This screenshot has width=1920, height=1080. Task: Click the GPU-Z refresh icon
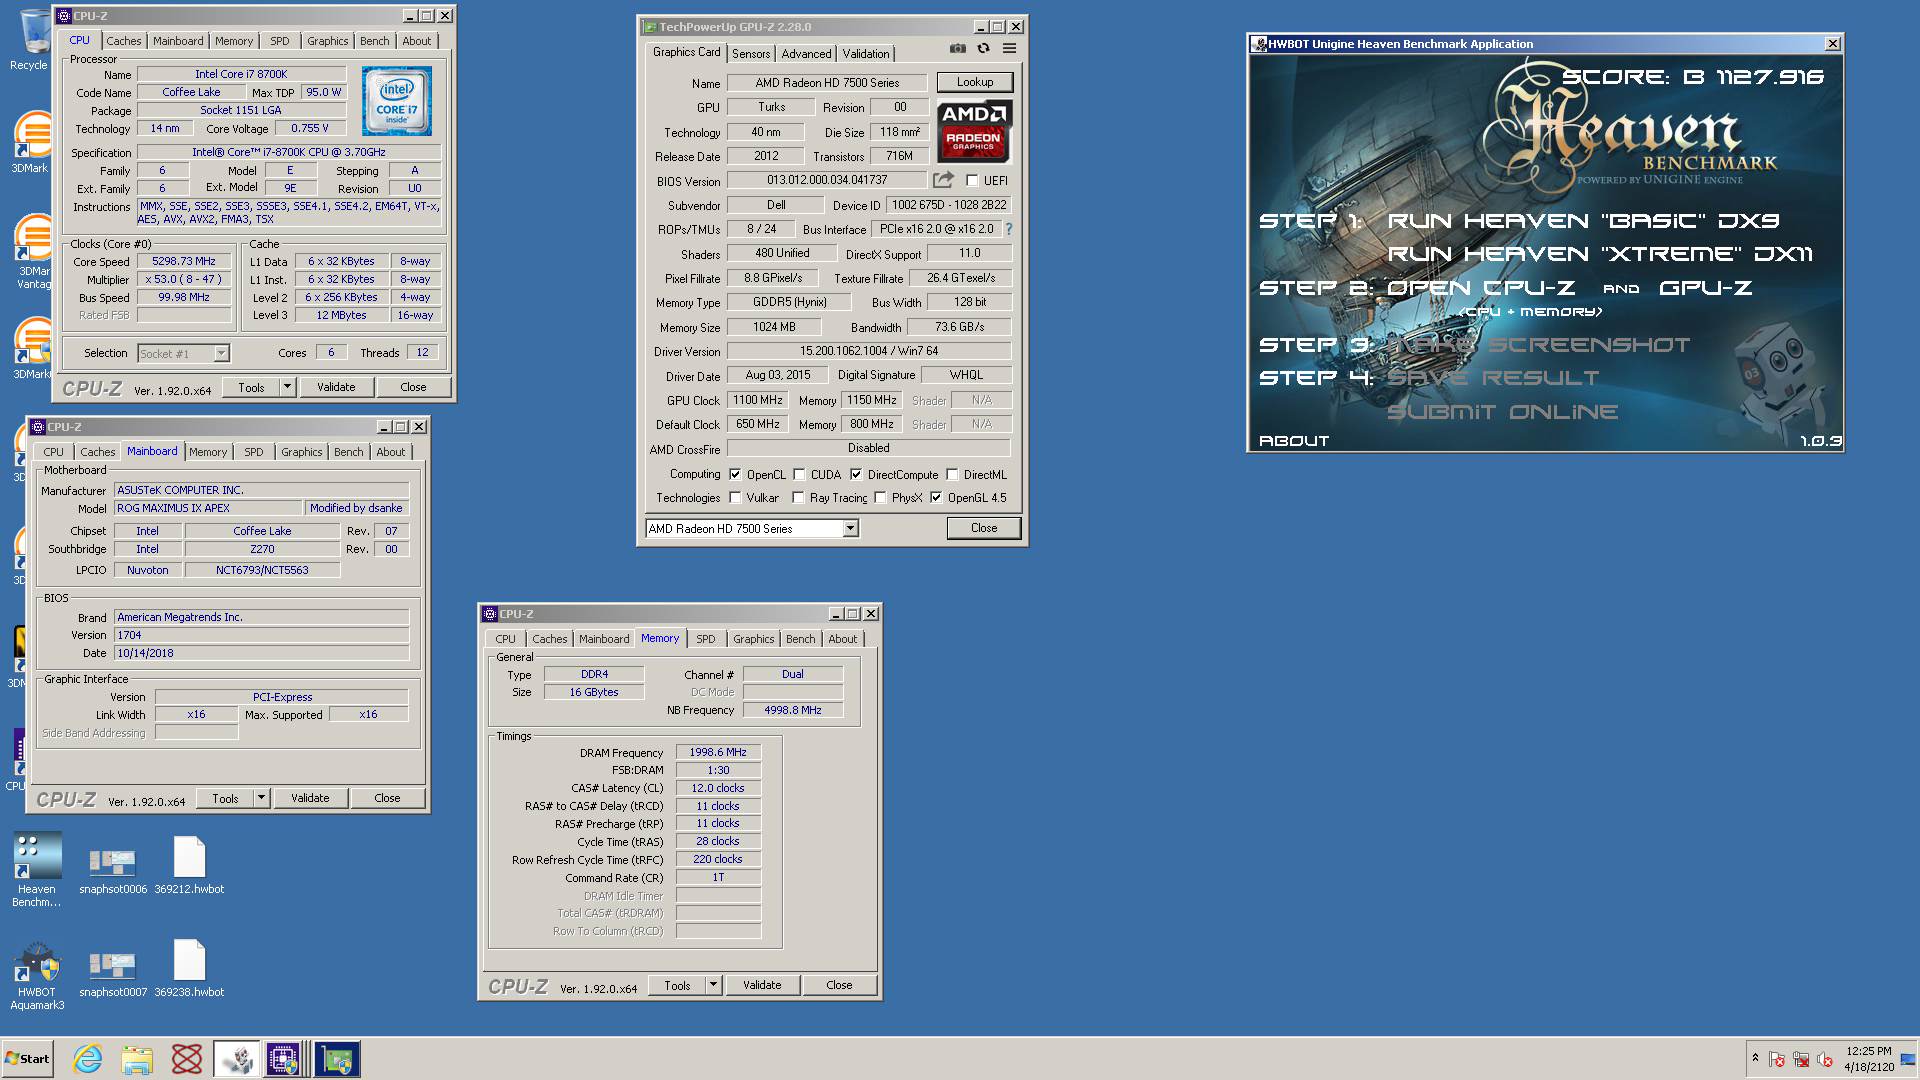tap(983, 48)
